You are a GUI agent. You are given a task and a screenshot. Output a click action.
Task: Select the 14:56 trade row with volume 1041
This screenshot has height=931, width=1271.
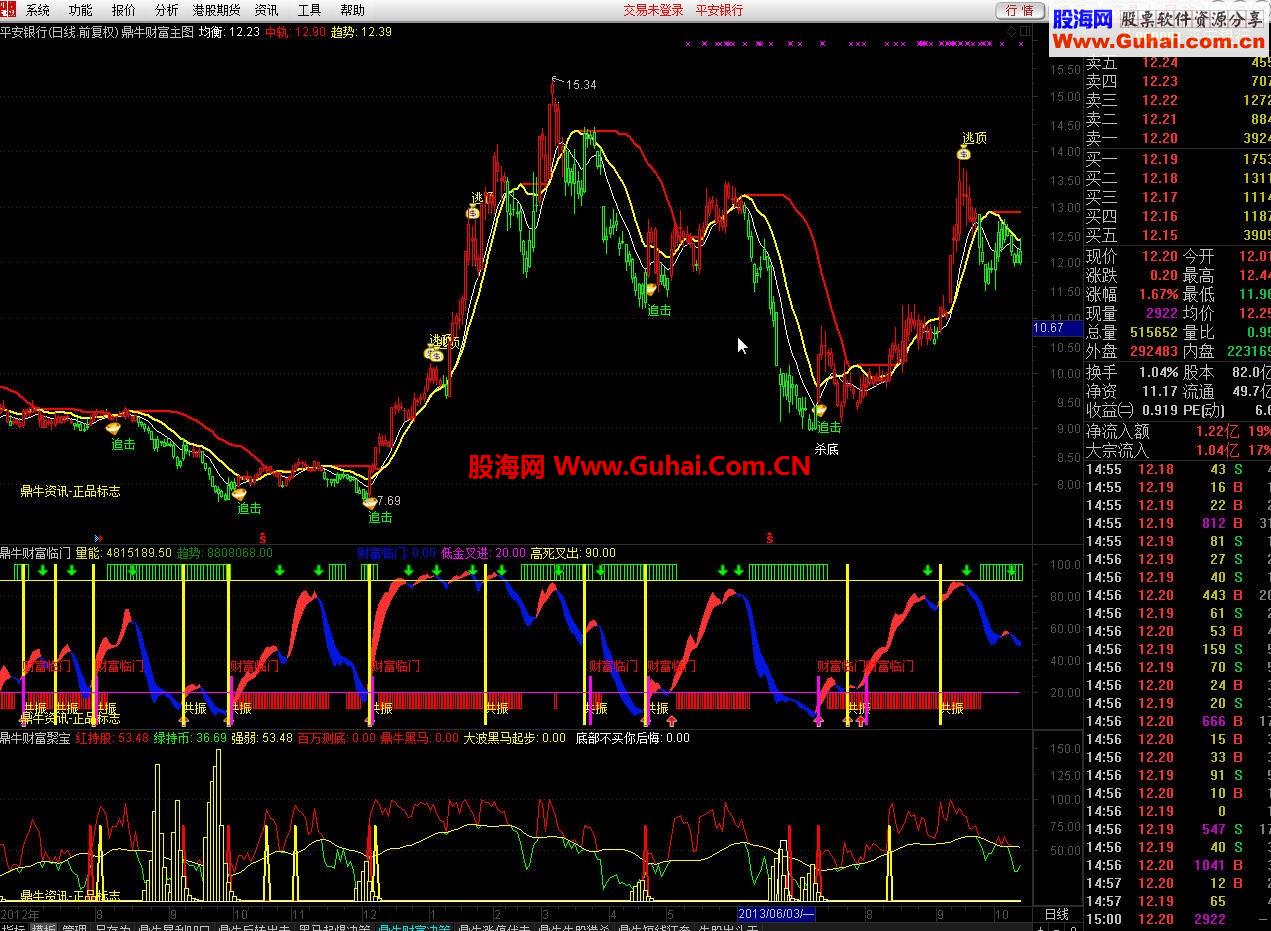click(1178, 865)
